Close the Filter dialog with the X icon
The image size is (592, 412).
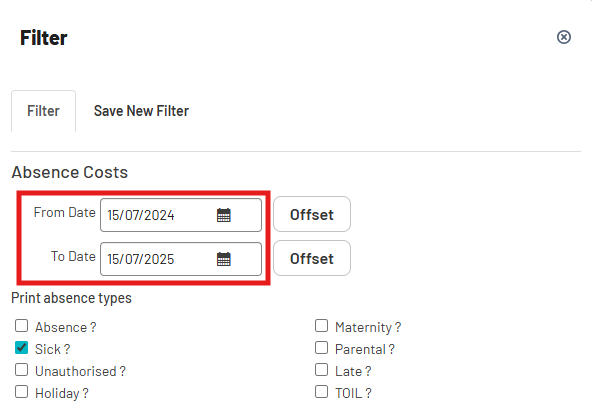click(564, 37)
